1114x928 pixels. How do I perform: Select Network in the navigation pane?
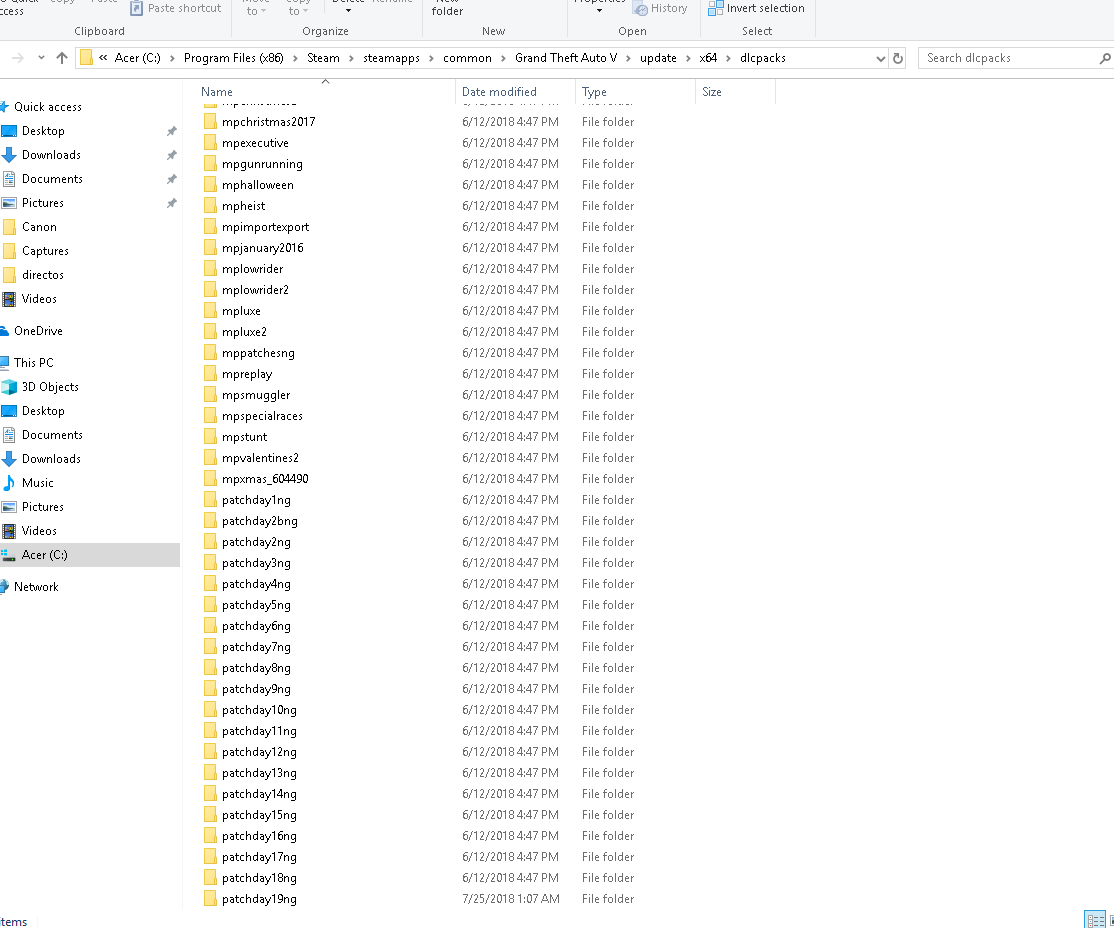(x=36, y=587)
